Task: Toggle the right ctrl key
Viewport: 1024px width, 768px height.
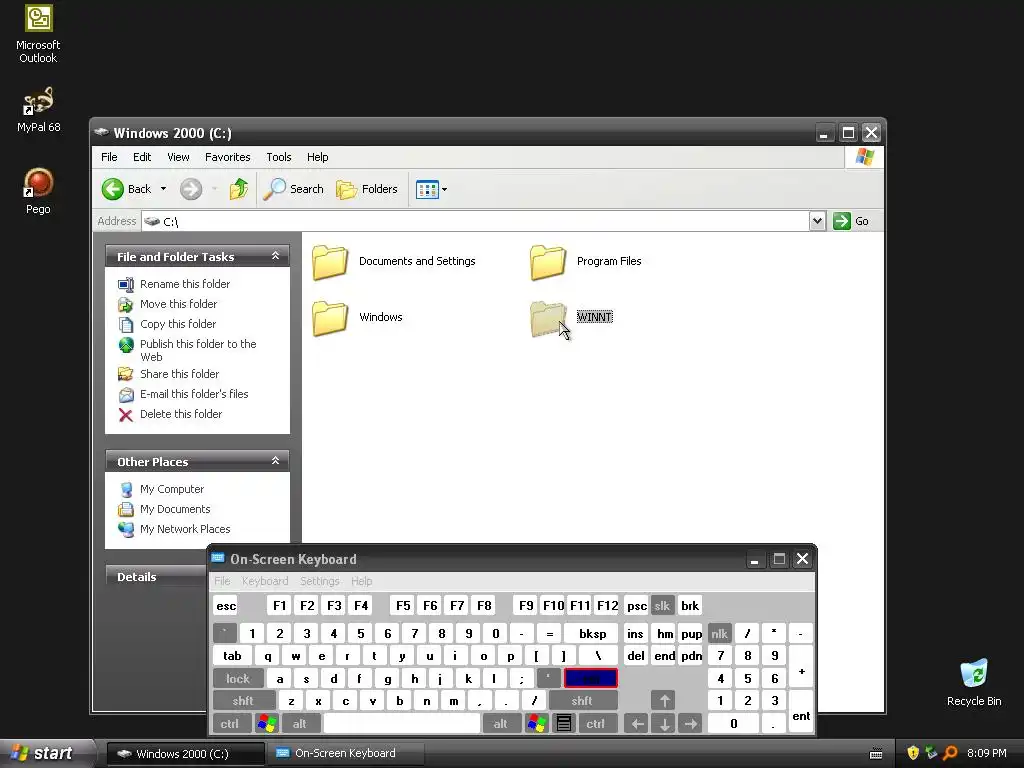Action: tap(596, 724)
